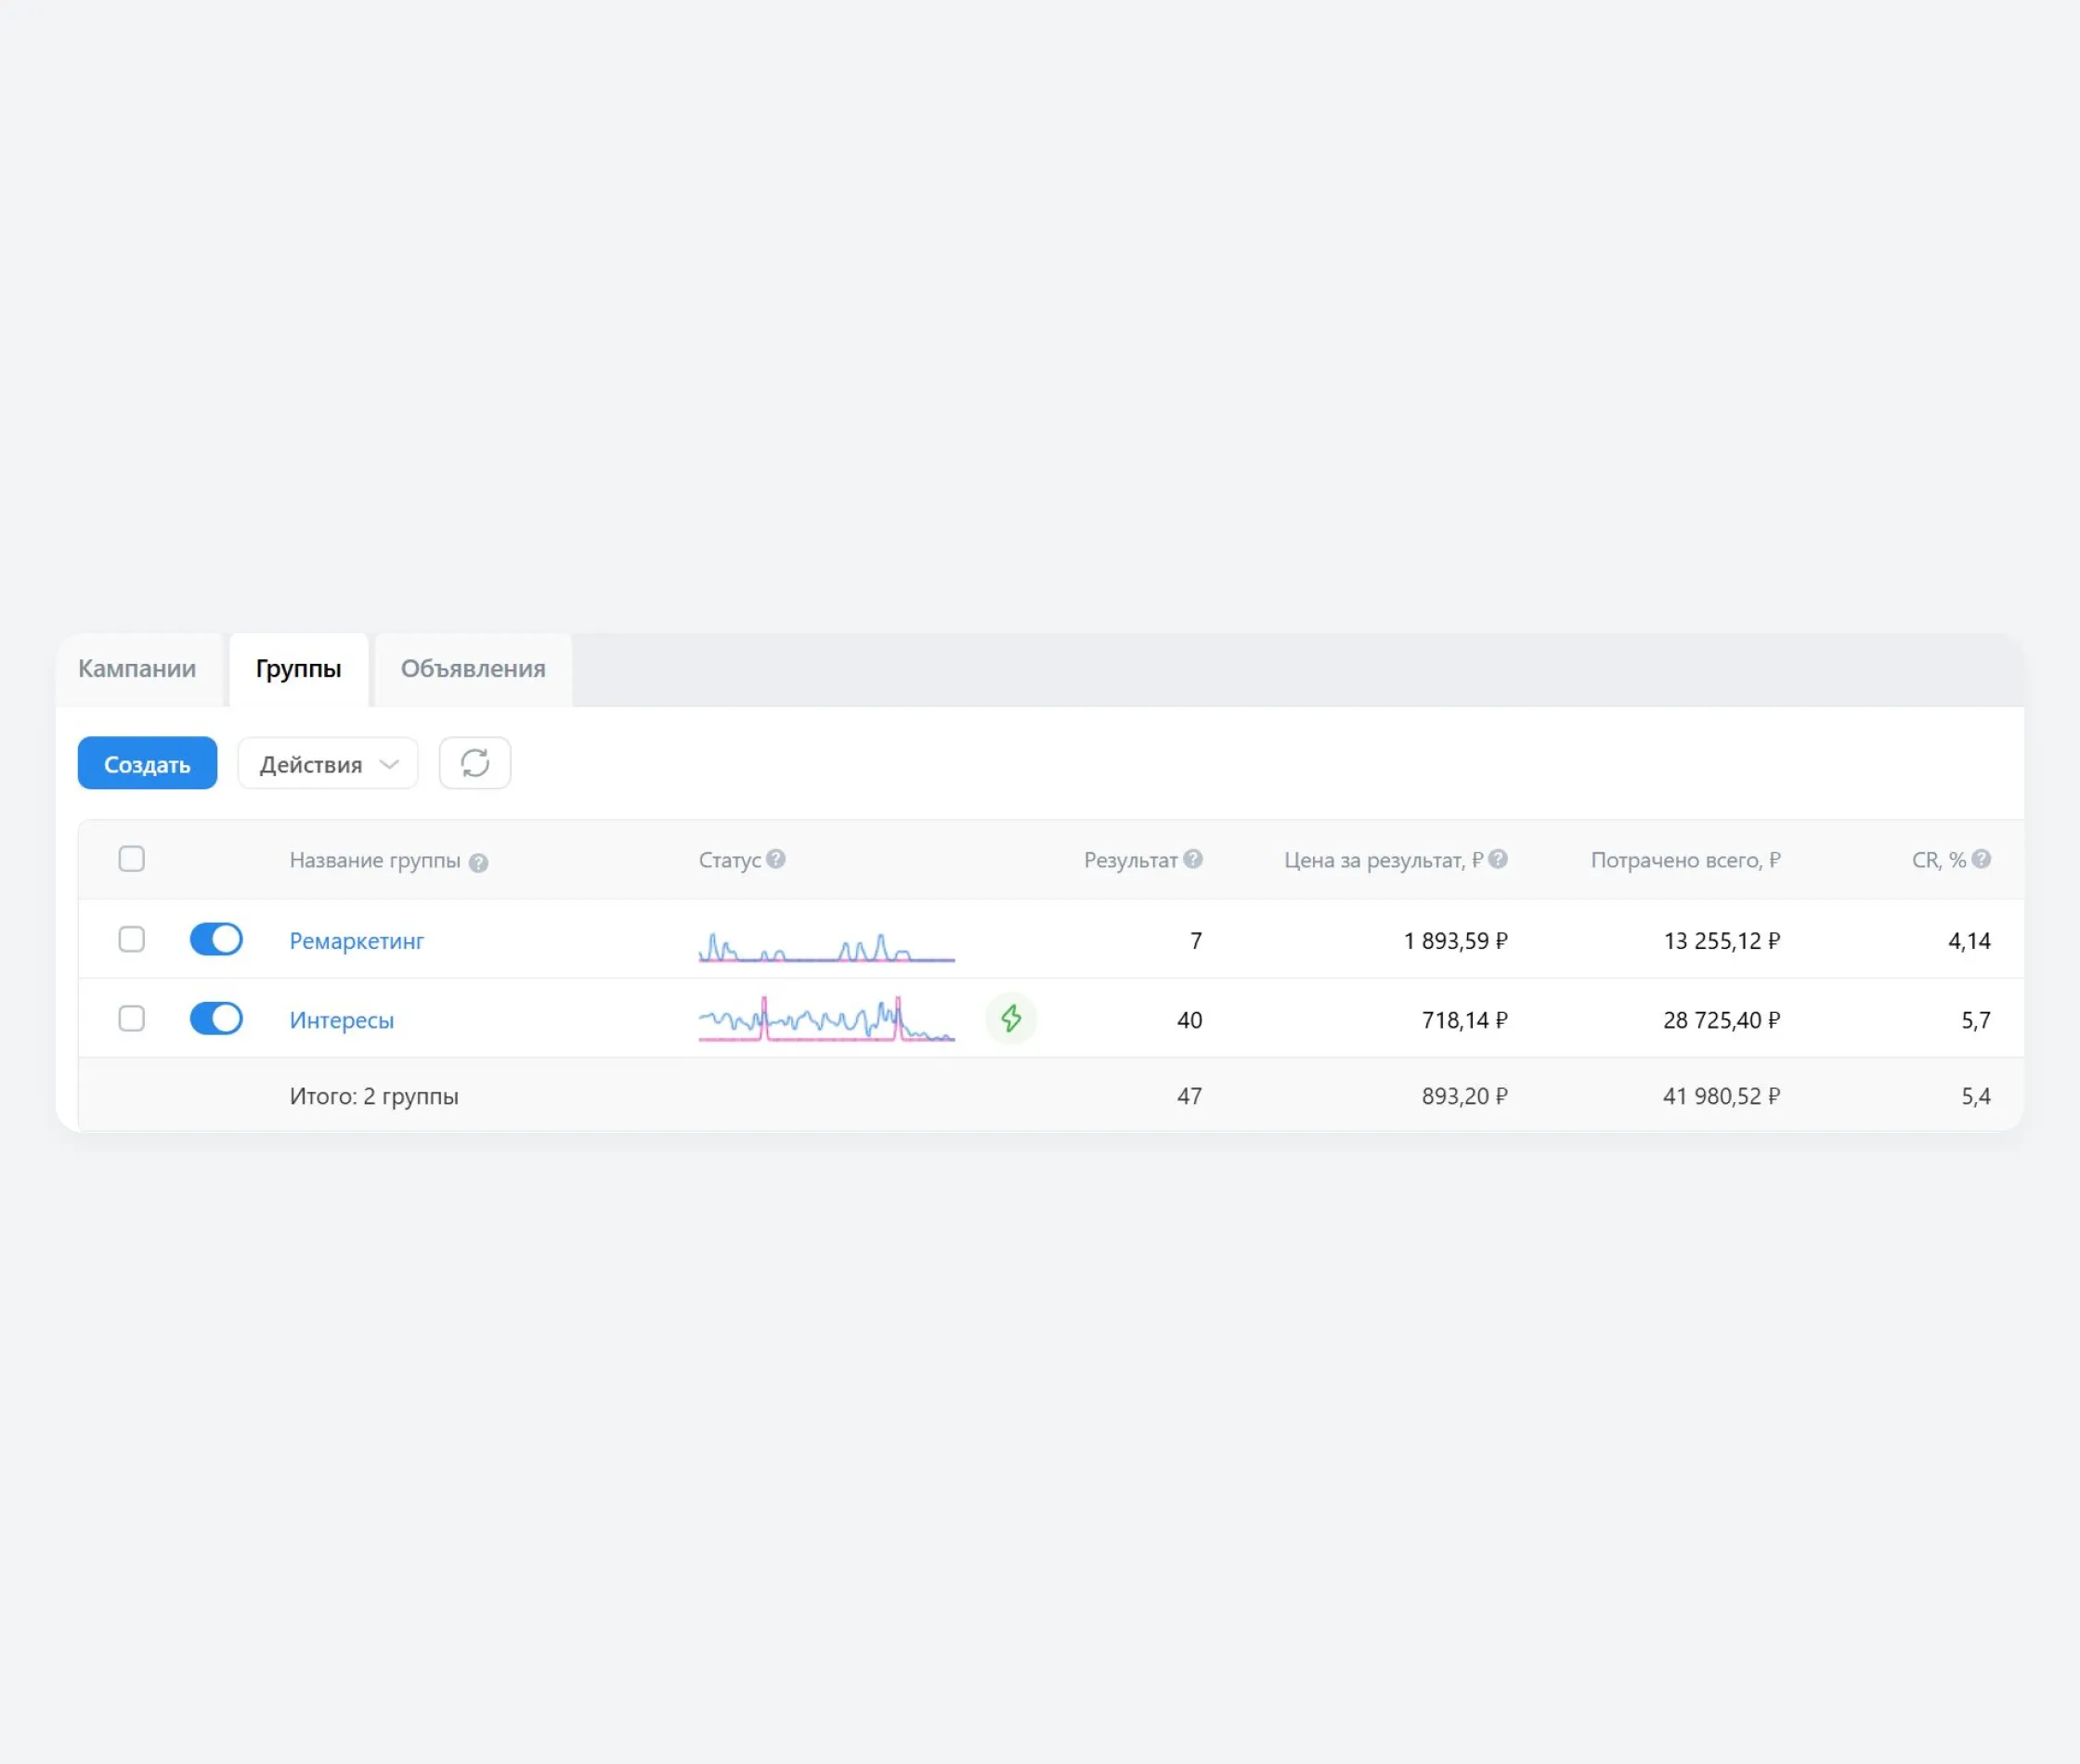Click the value 1 893,59 ₽

pyautogui.click(x=1456, y=940)
